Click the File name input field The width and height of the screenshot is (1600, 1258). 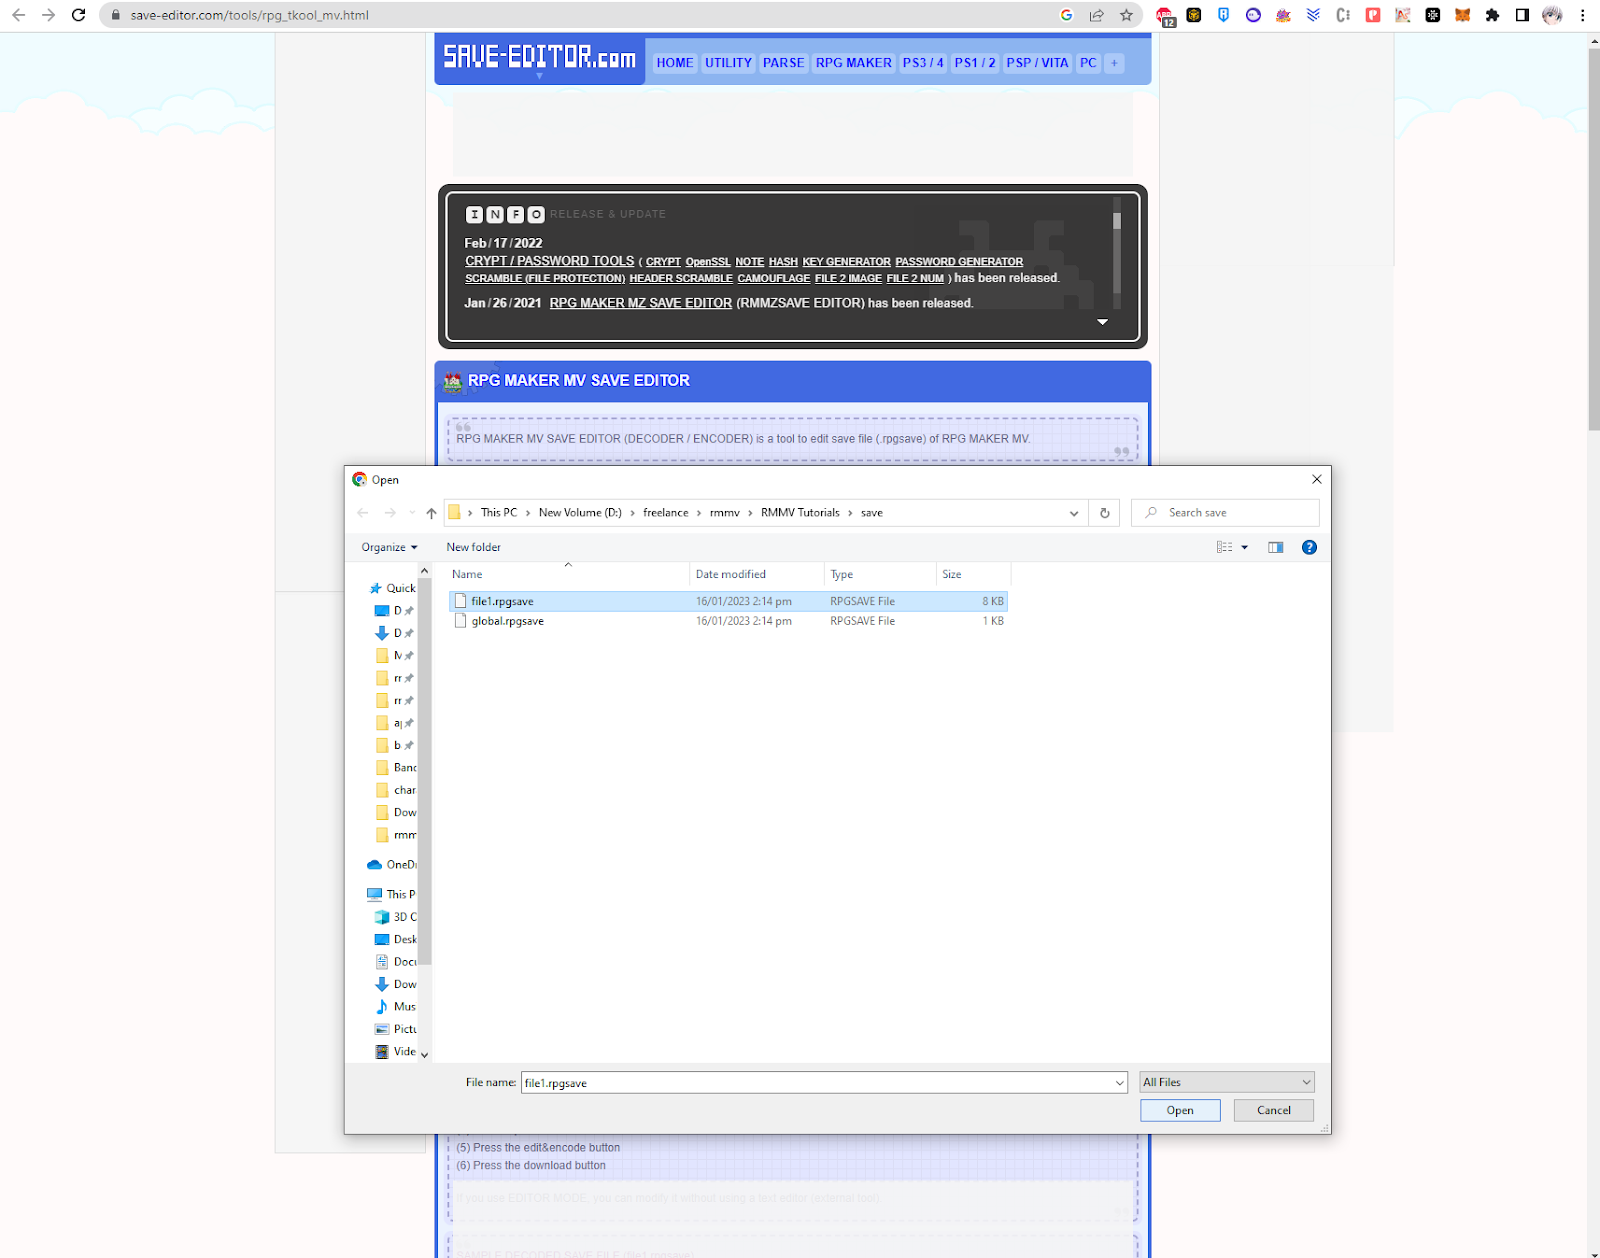pos(816,1082)
